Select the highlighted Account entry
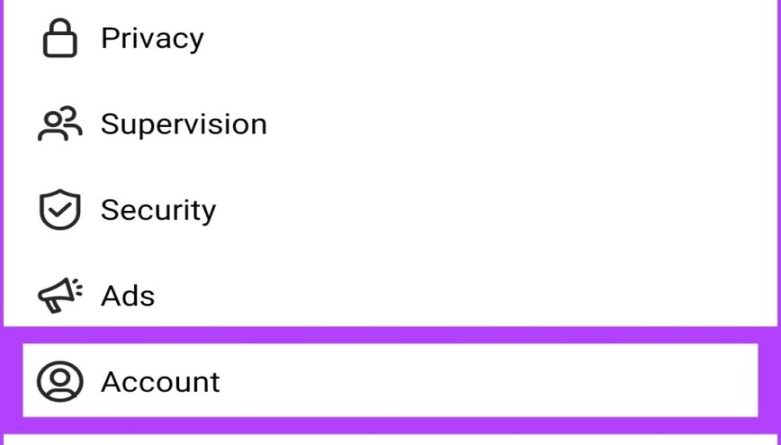The width and height of the screenshot is (781, 445). pos(390,380)
